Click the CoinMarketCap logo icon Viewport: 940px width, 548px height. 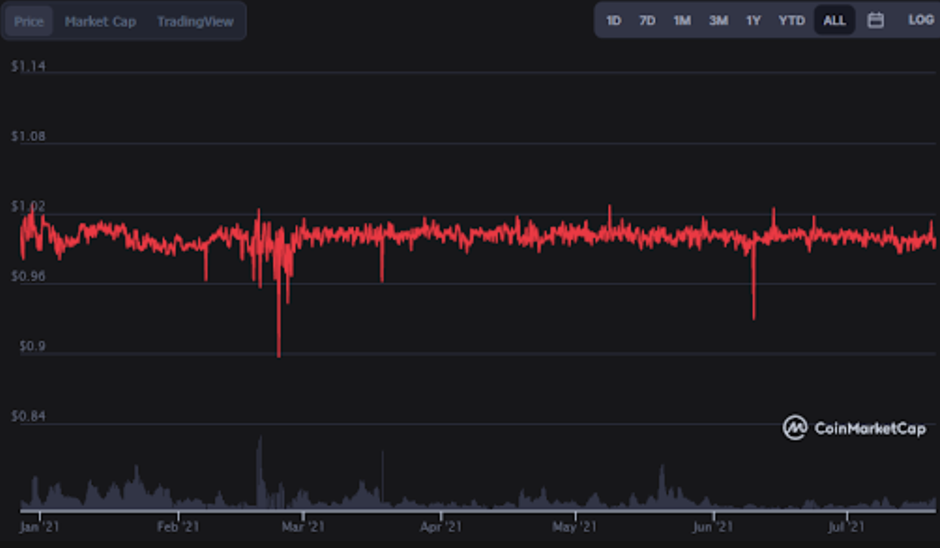tap(795, 428)
